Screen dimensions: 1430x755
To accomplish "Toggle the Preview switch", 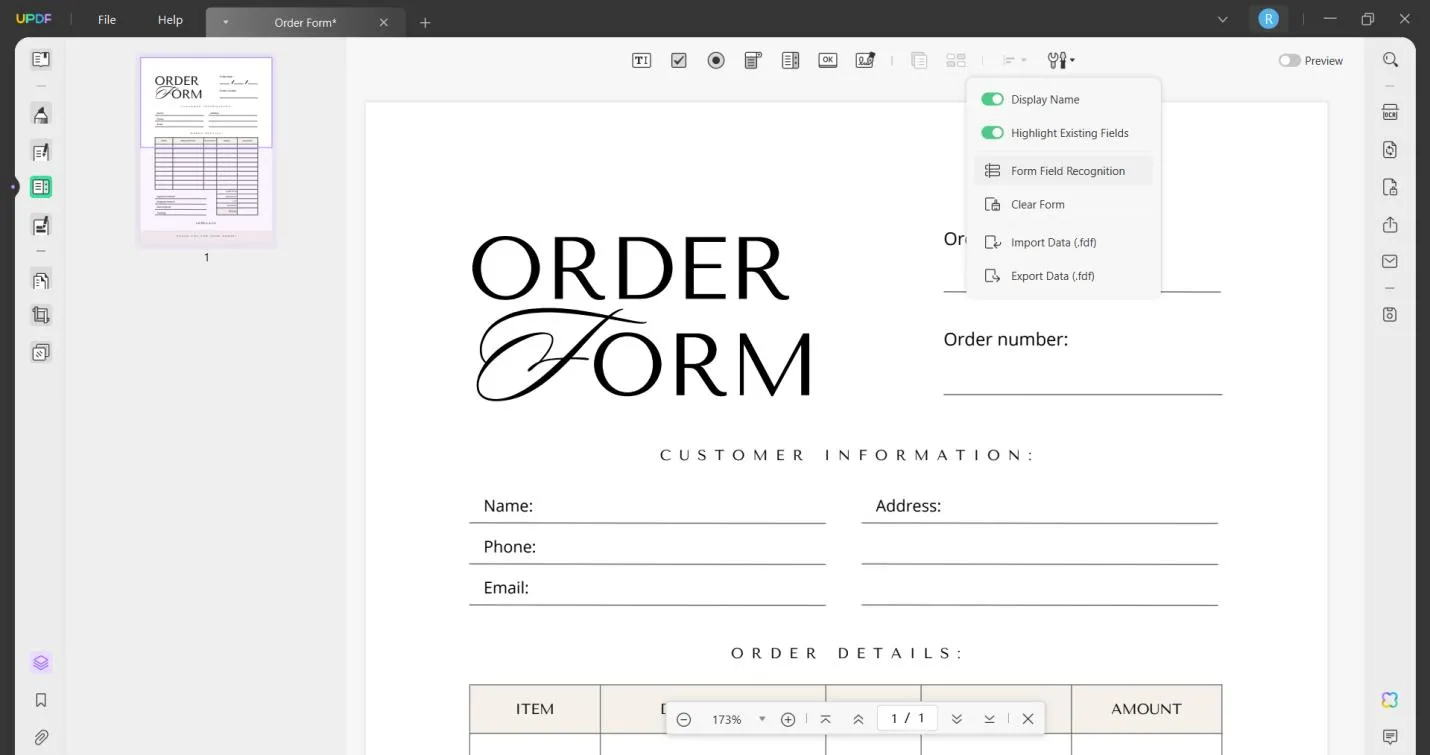I will click(x=1289, y=61).
